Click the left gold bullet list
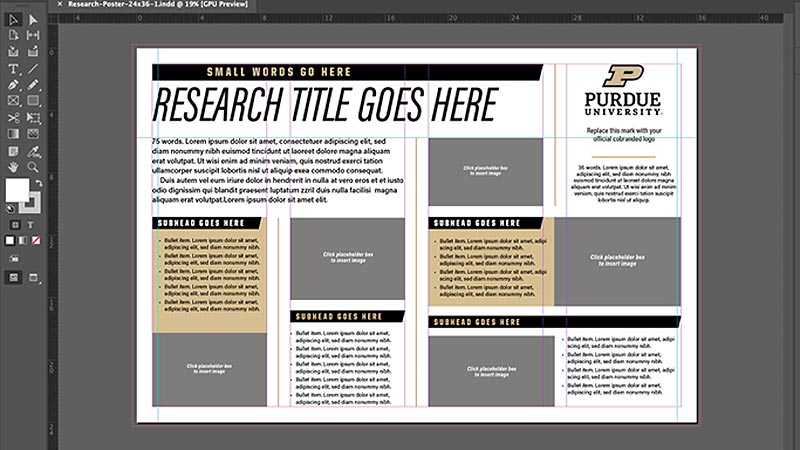Viewport: 800px width, 450px height. coord(209,274)
